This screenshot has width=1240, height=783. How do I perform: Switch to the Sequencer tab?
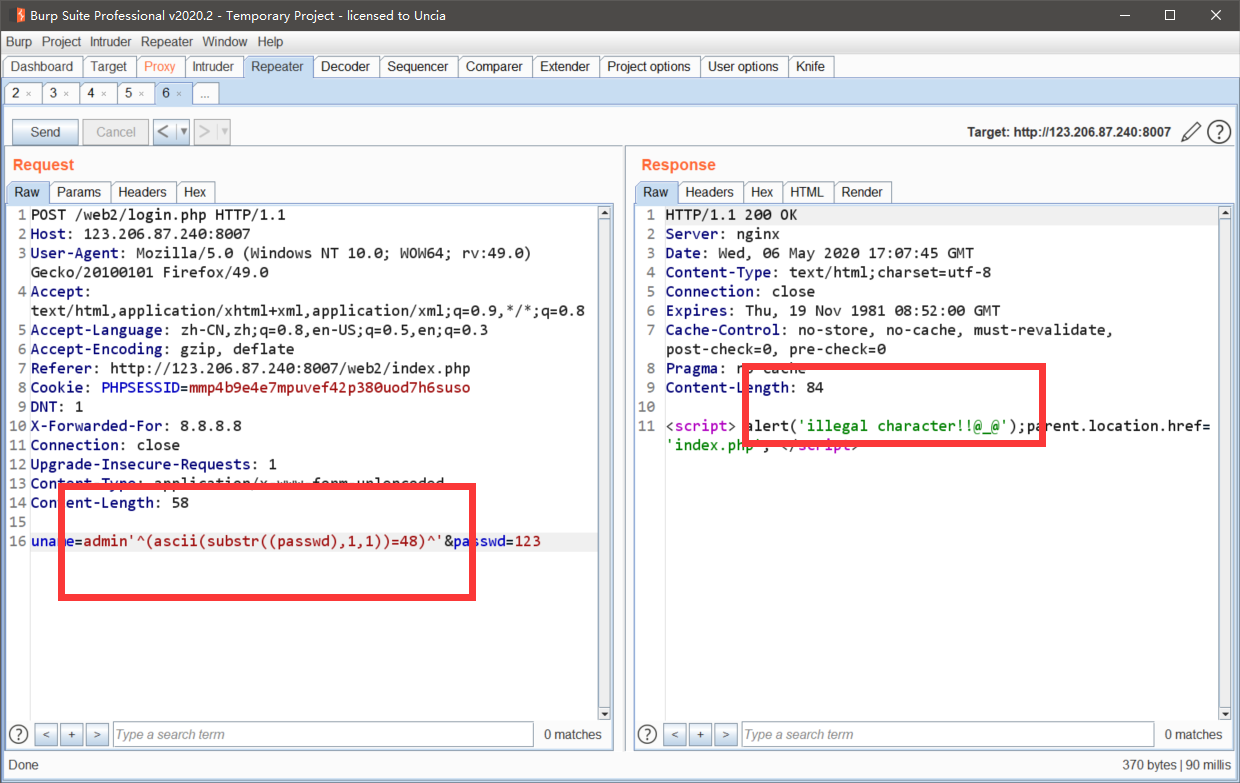coord(418,67)
